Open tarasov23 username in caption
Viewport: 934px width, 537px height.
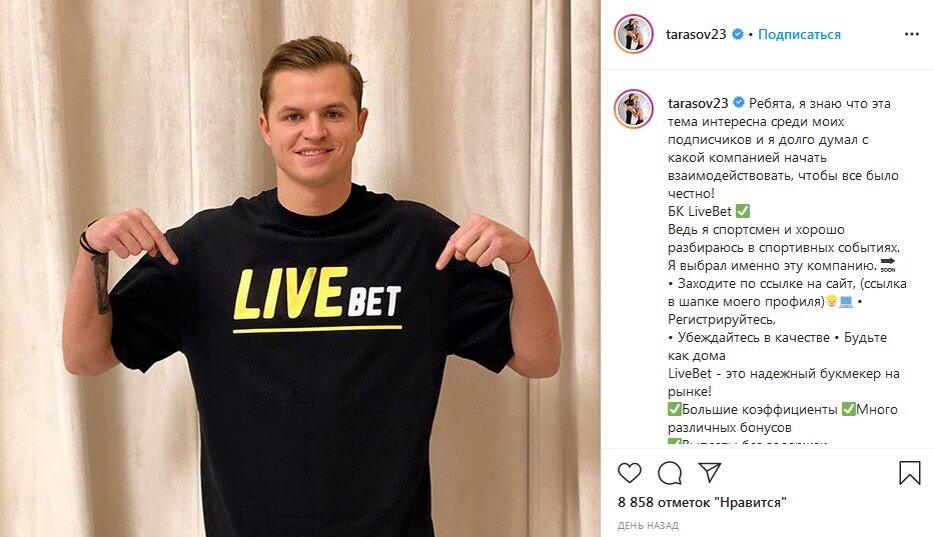coord(698,103)
